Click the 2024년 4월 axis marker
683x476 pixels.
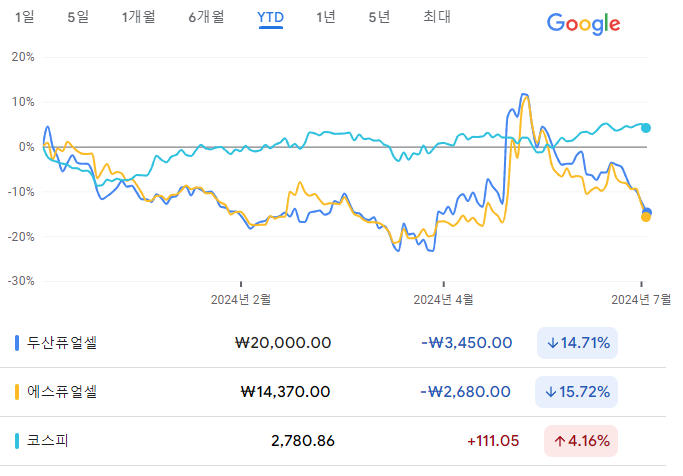tap(443, 300)
